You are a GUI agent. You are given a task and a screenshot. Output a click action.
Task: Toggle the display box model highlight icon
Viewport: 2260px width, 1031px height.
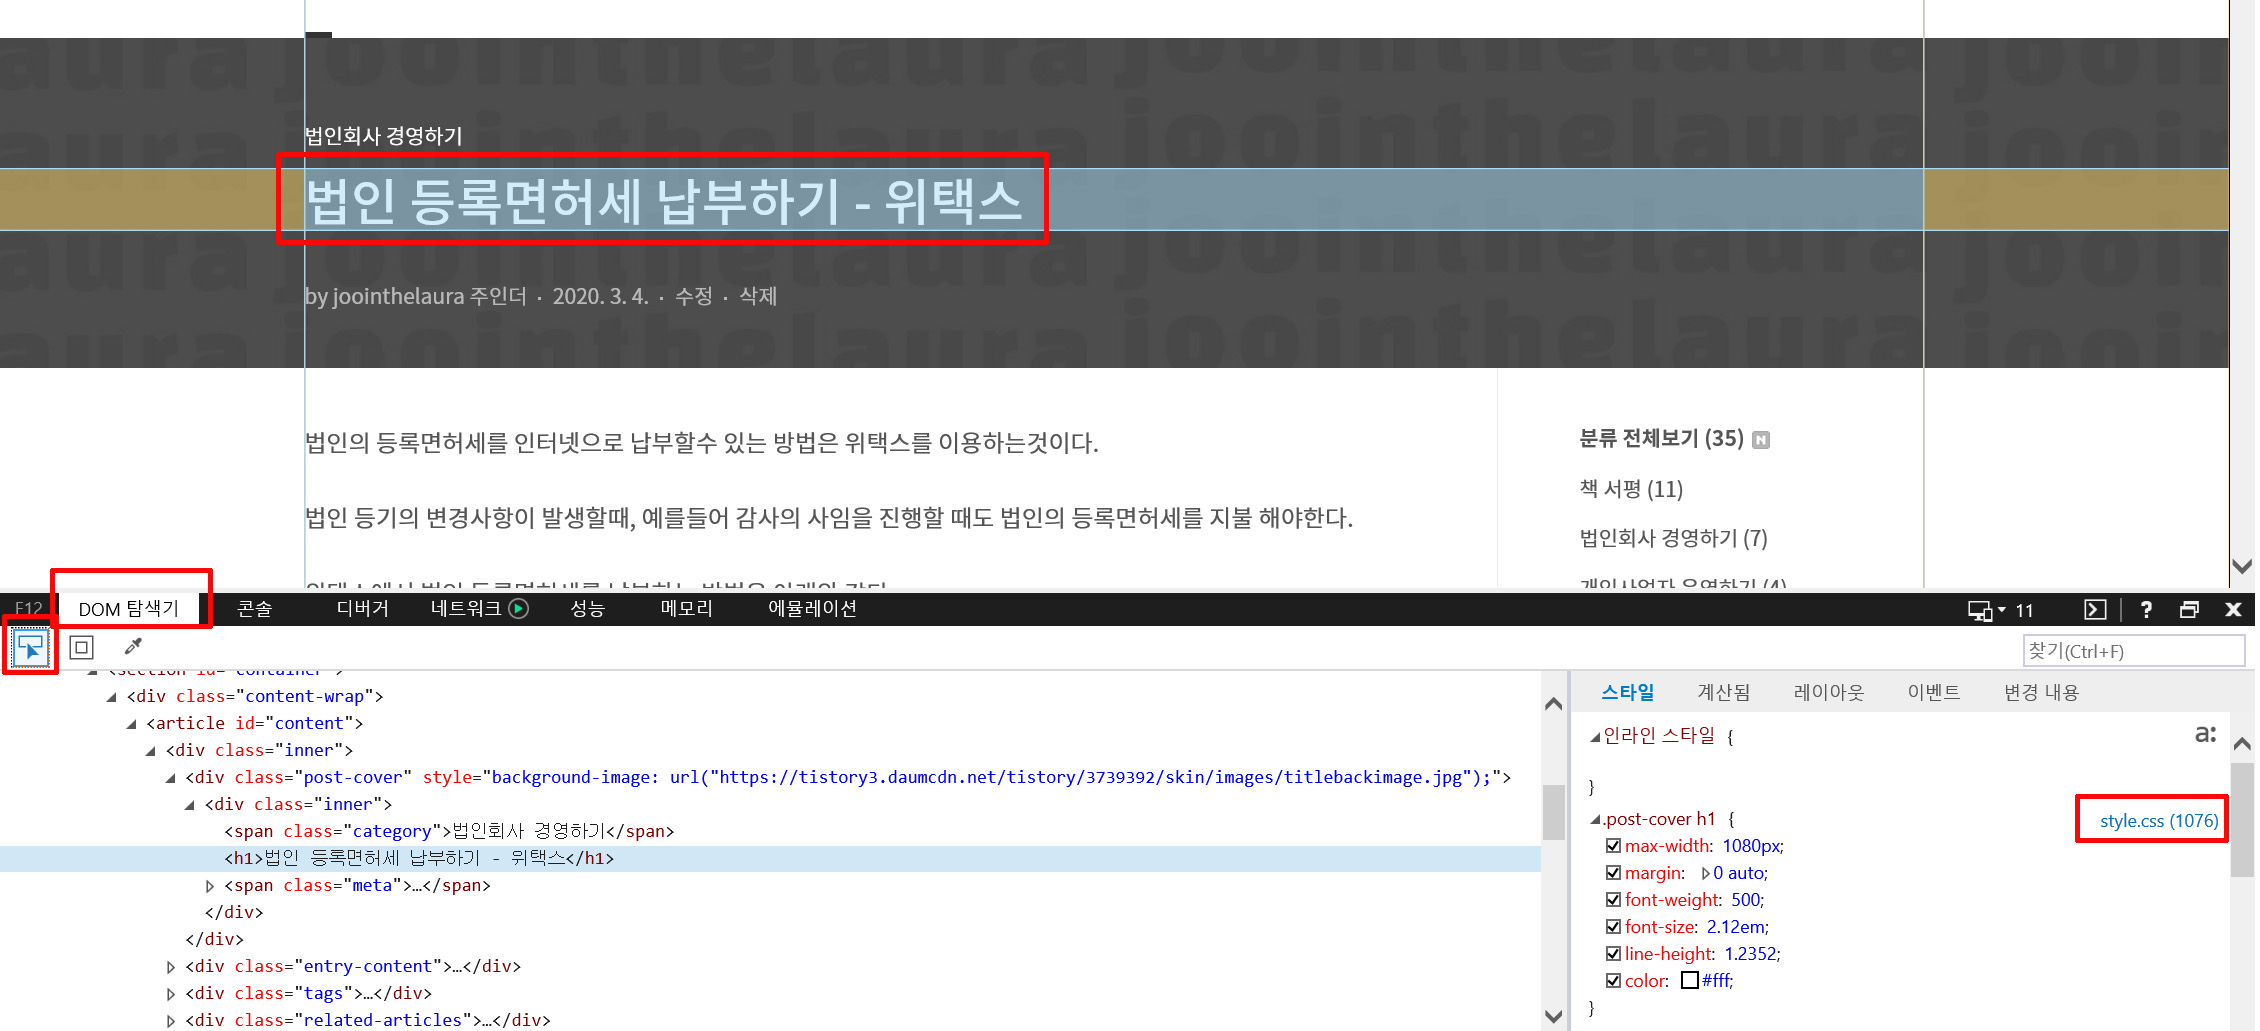(82, 648)
